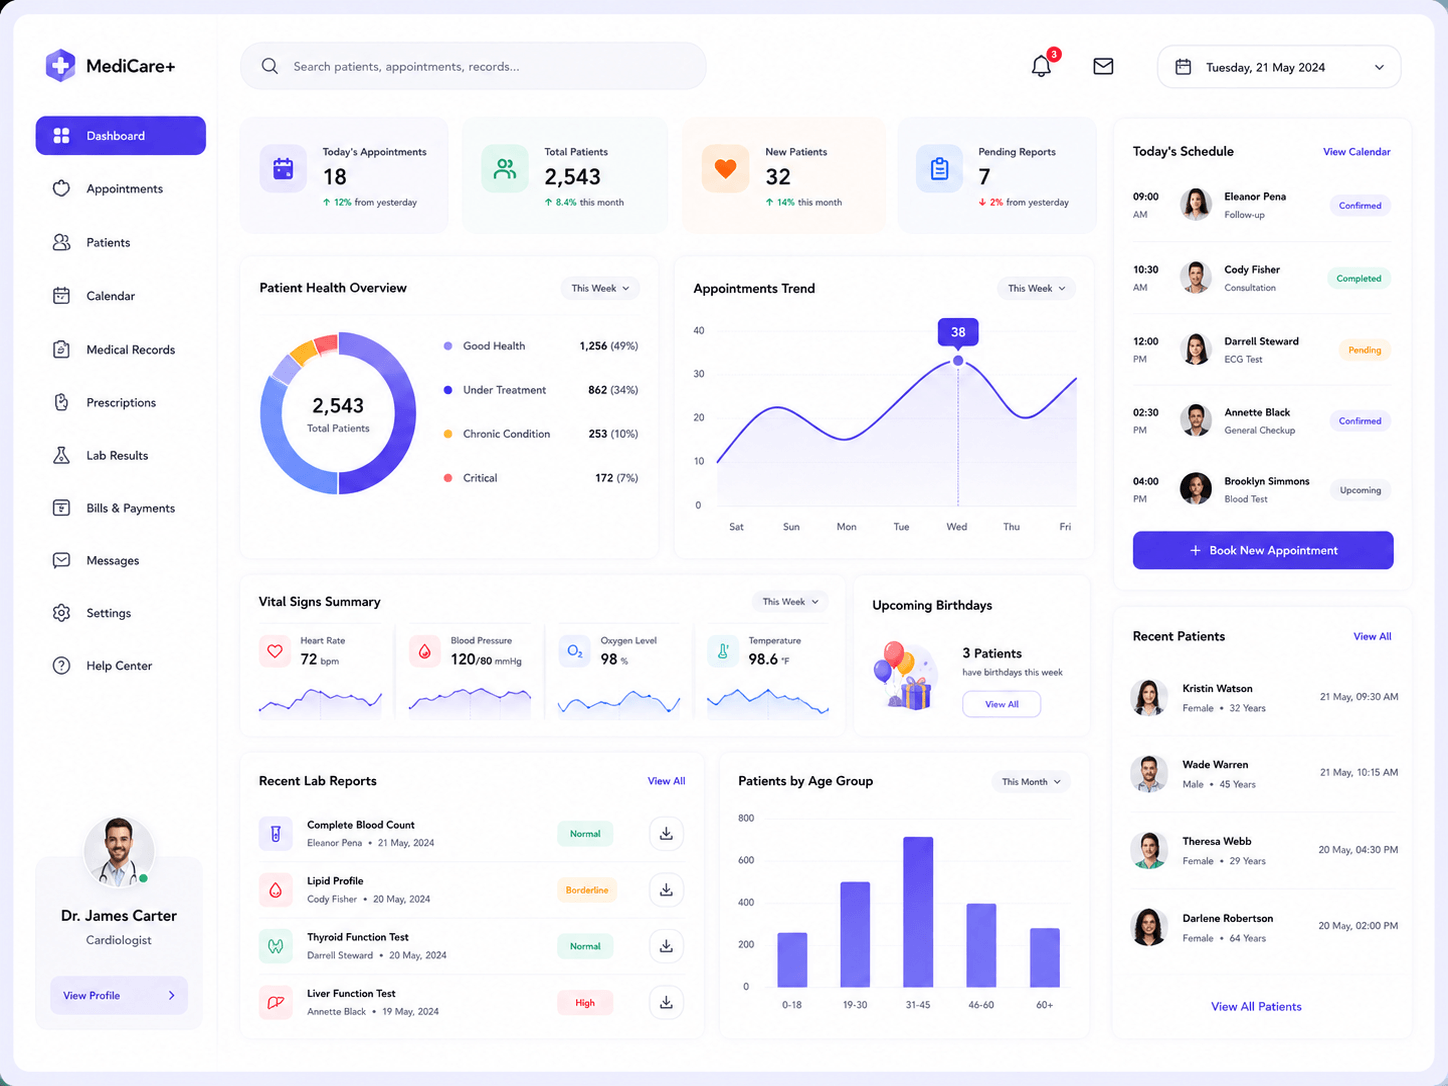Click Book New Appointment button
The width and height of the screenshot is (1448, 1086).
(1263, 550)
